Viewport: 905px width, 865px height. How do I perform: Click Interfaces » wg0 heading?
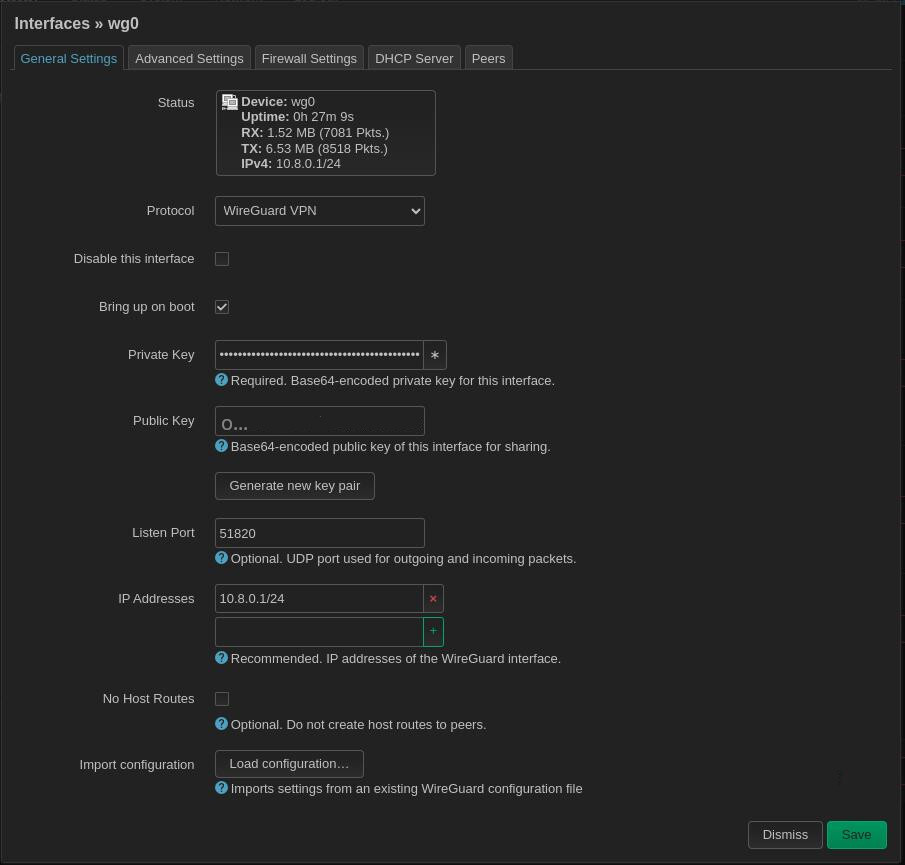point(76,24)
